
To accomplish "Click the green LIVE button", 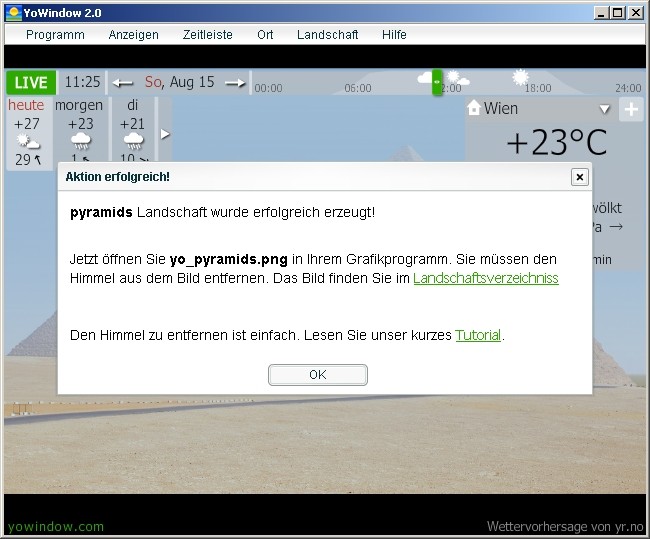I will 31,82.
